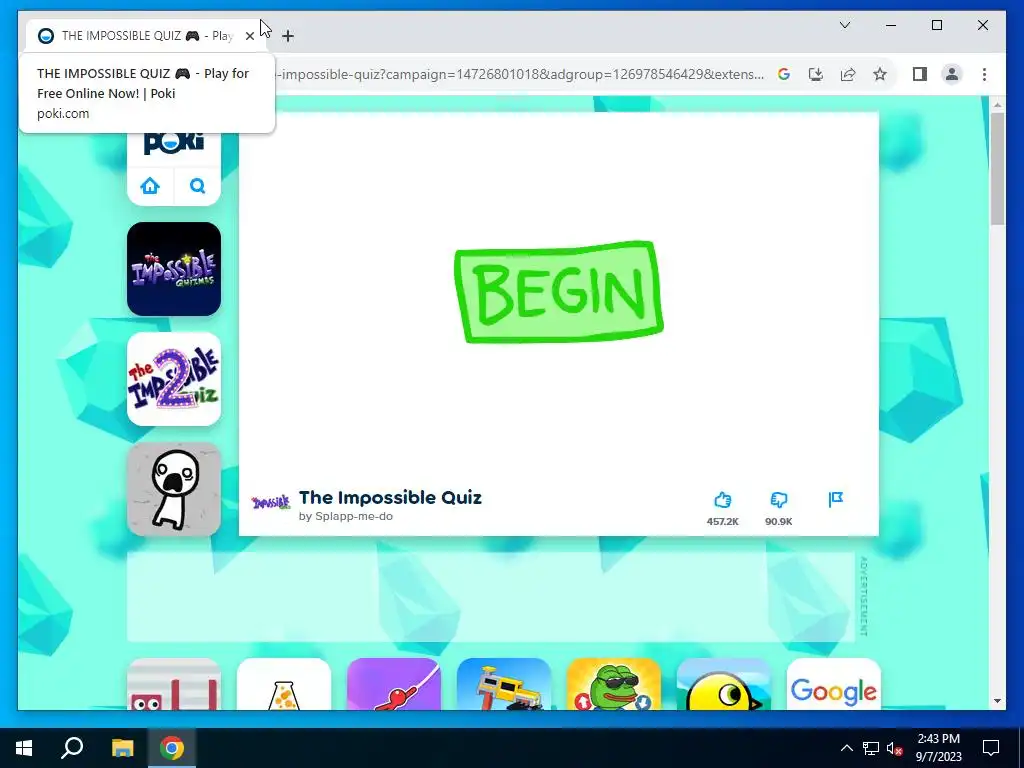Open the red stickman swing game thumbnail

coord(394,684)
